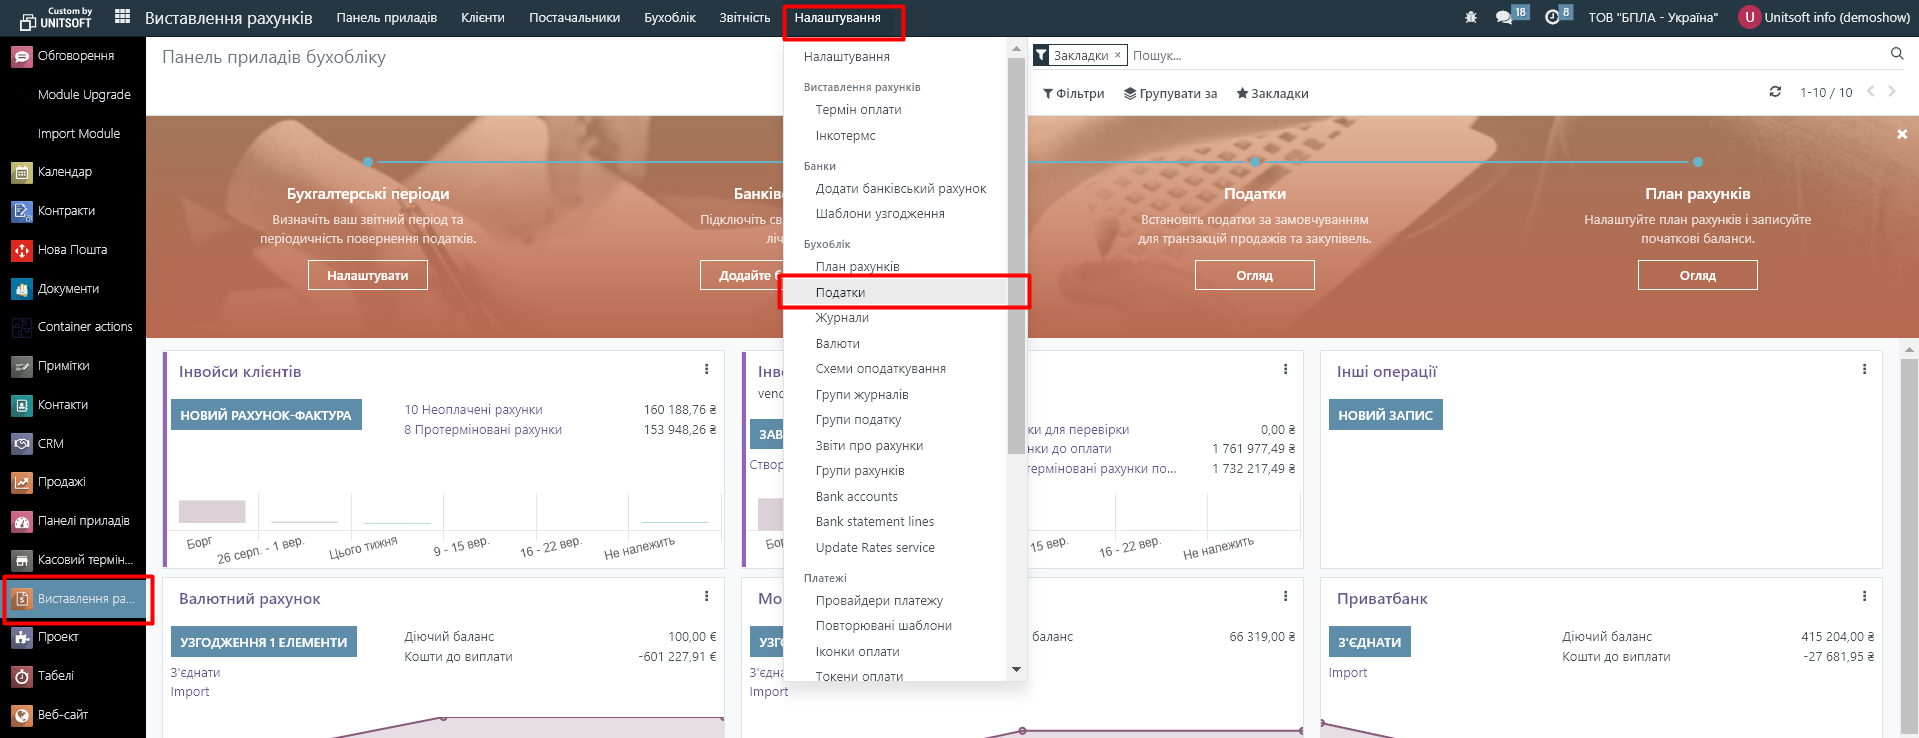This screenshot has width=1919, height=738.
Task: Open Приватбанк card three-dot menu
Action: 1864,597
